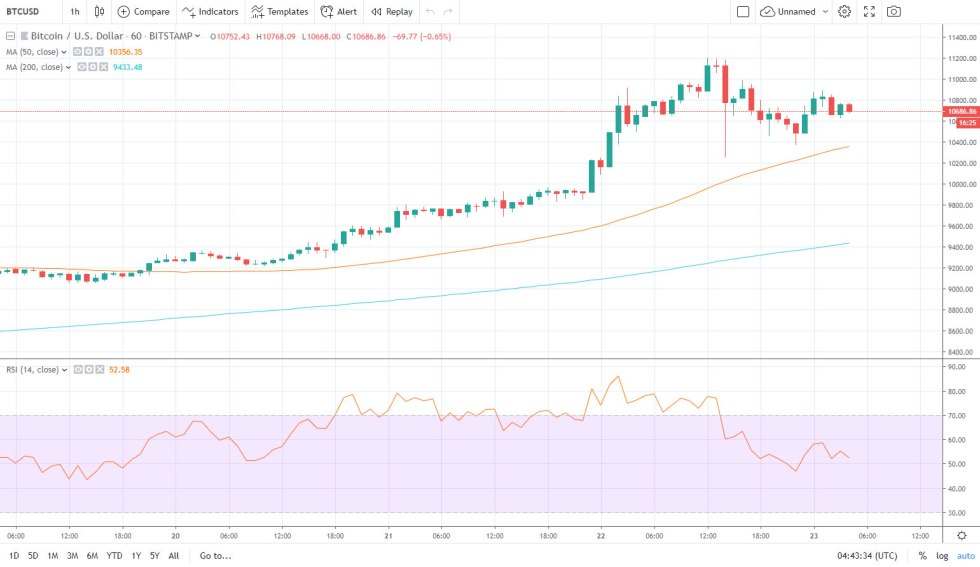Start bar Replay mode
This screenshot has width=980, height=567.
tap(392, 11)
